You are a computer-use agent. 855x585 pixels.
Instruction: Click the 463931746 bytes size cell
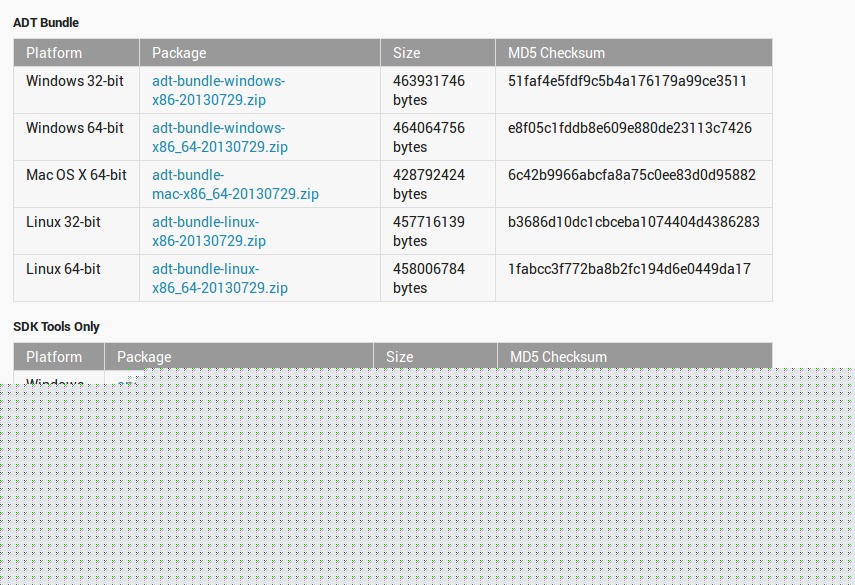pos(427,90)
